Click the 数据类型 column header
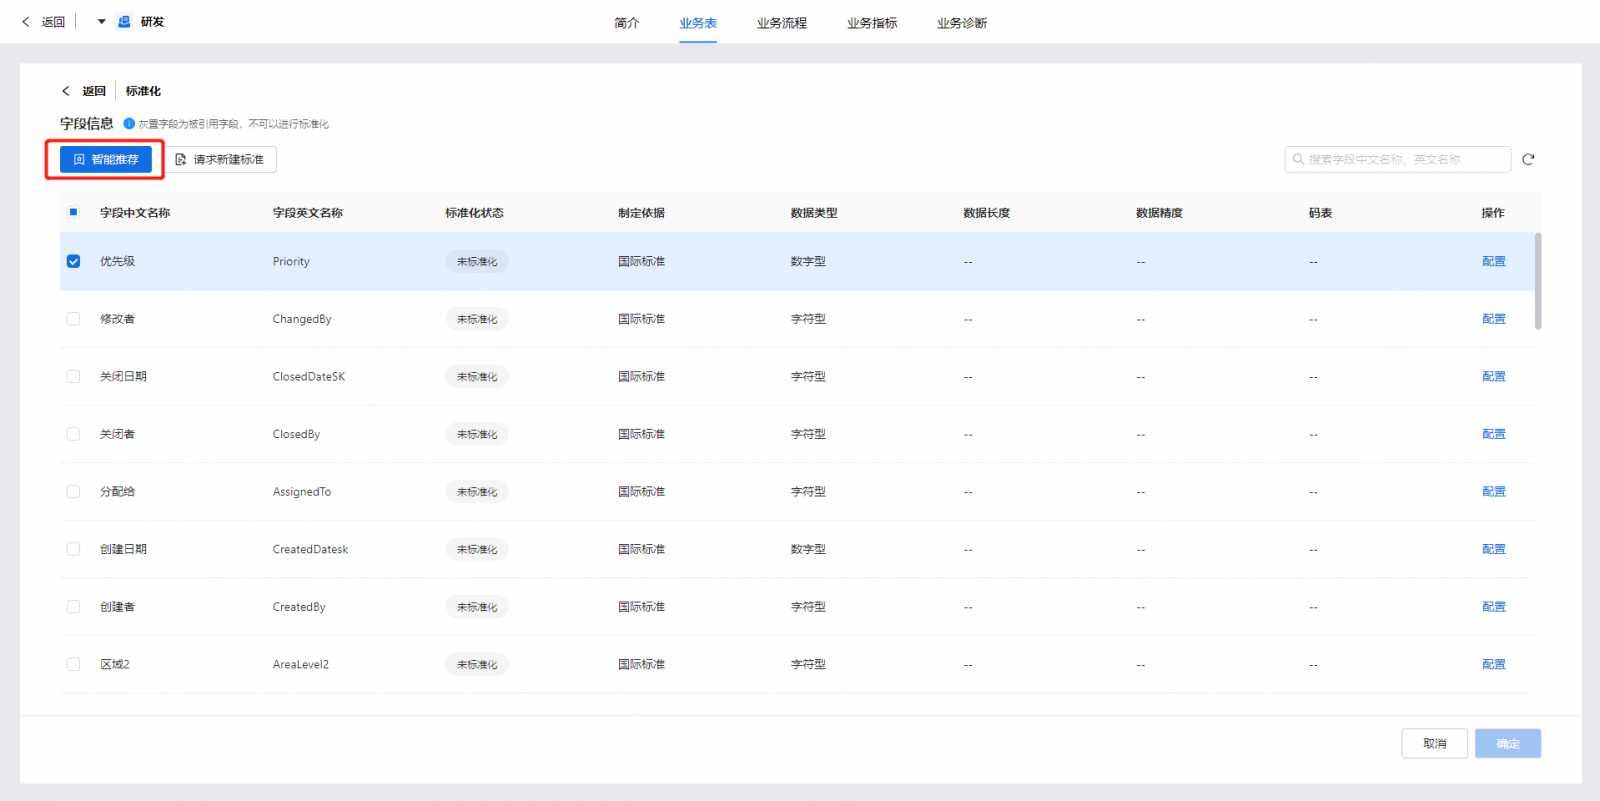The image size is (1600, 801). tap(814, 213)
